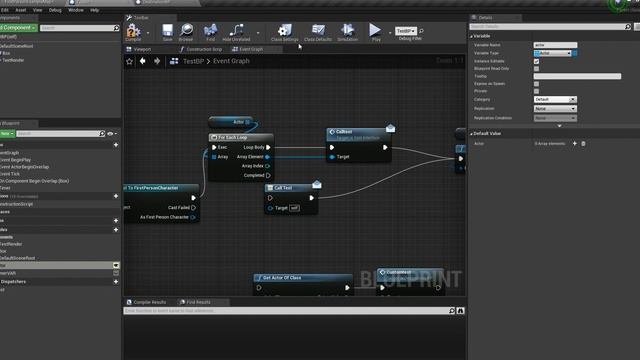Open the Debug menu
The width and height of the screenshot is (640, 360).
(x=55, y=10)
